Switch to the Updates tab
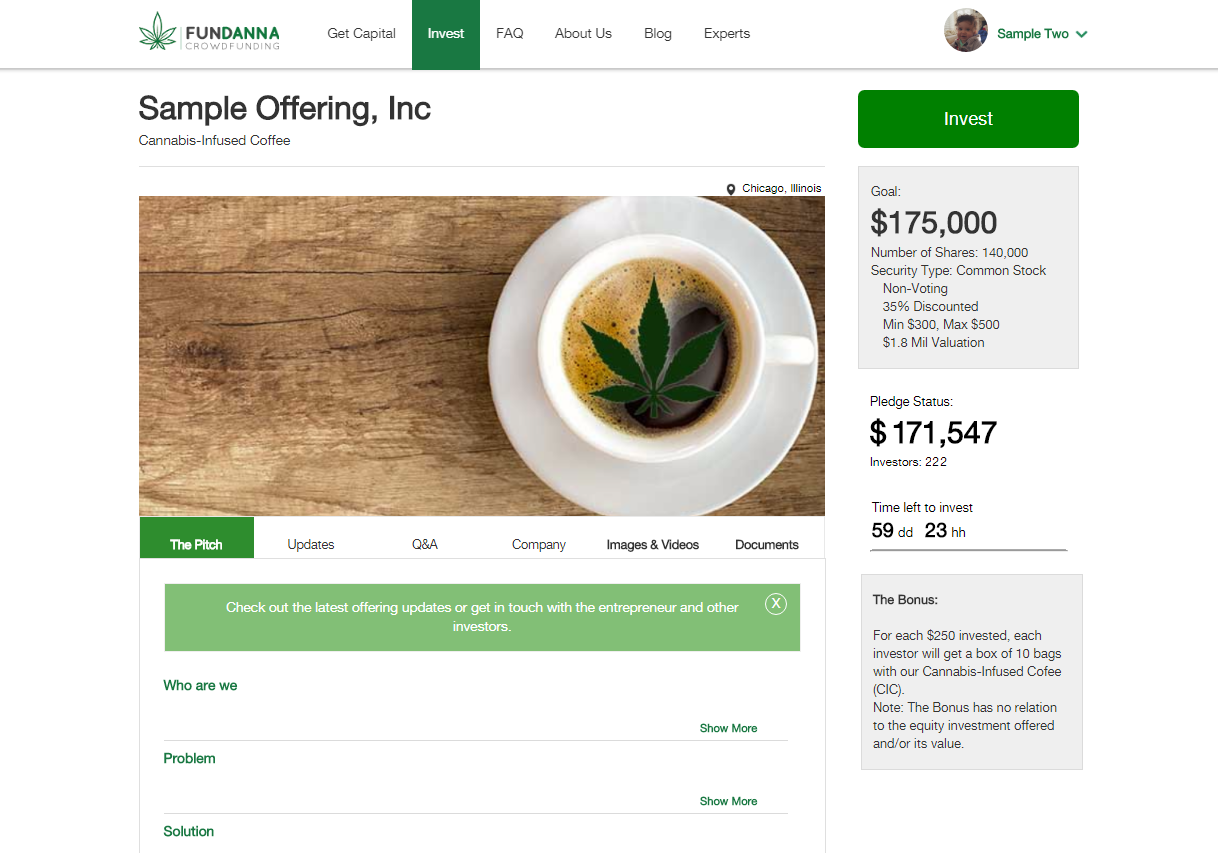1218x853 pixels. [x=311, y=544]
